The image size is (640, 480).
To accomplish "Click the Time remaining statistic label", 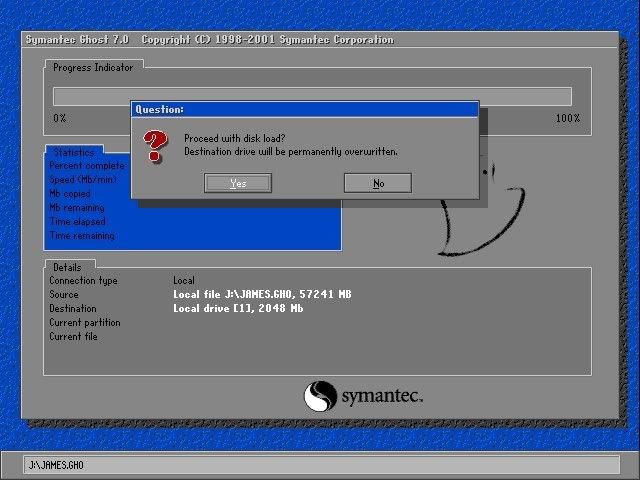I will tap(82, 236).
